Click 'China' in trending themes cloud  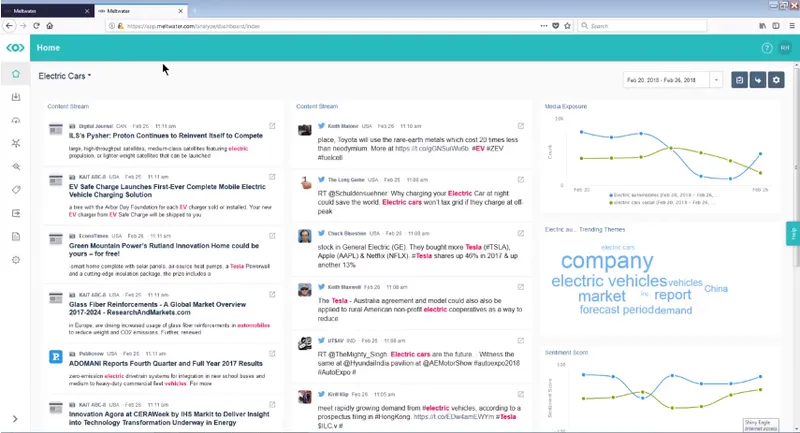coord(716,289)
